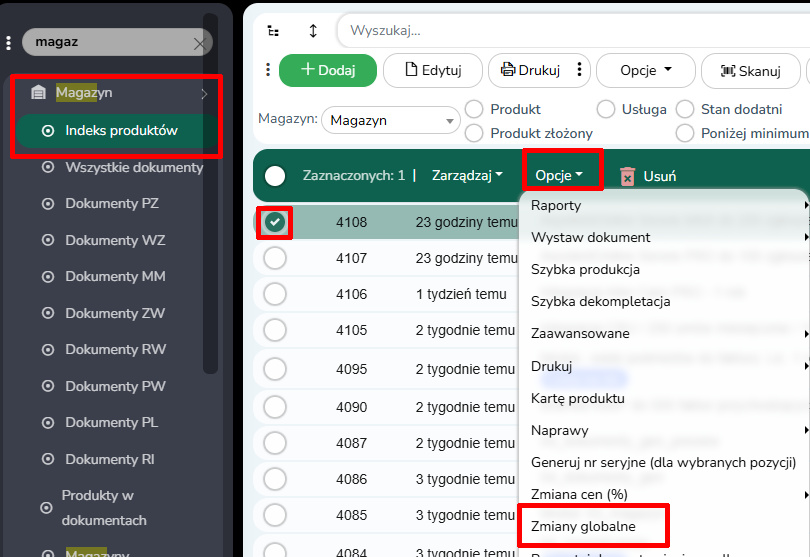
Task: Choose Zmiany globalne menu entry
Action: tap(583, 527)
